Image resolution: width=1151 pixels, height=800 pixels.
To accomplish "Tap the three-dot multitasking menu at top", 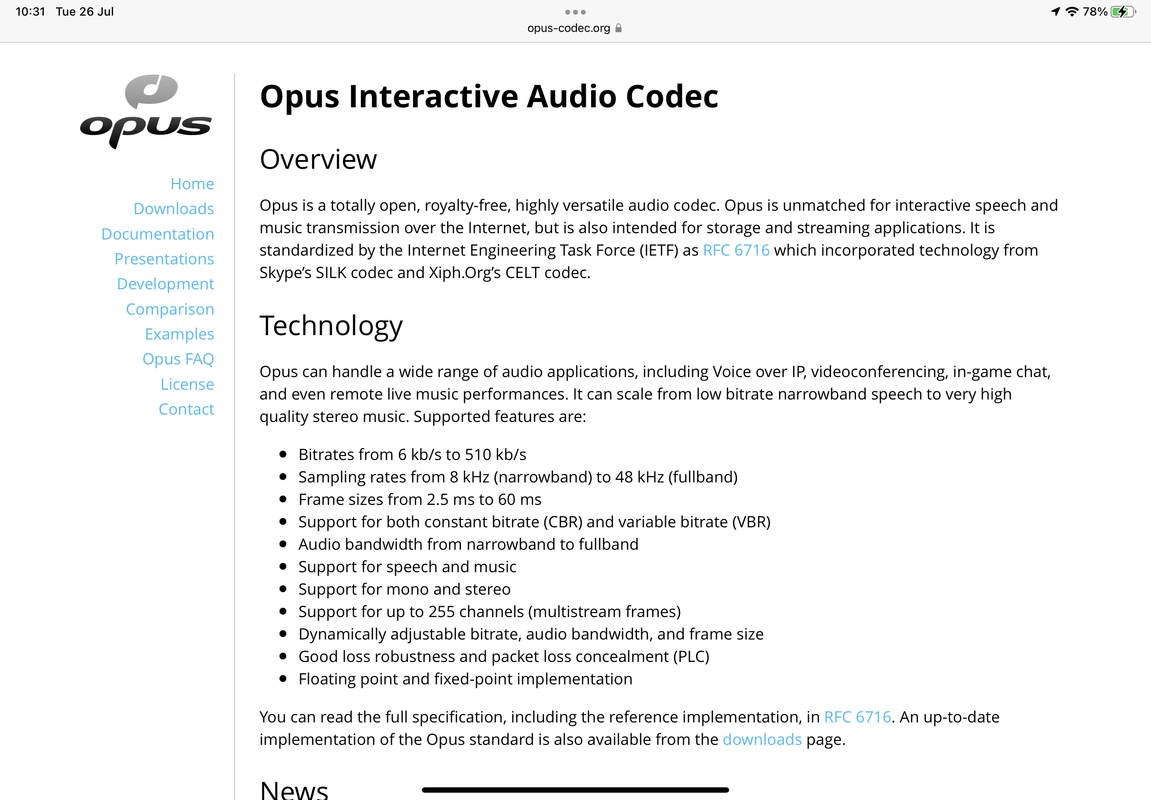I will point(576,12).
